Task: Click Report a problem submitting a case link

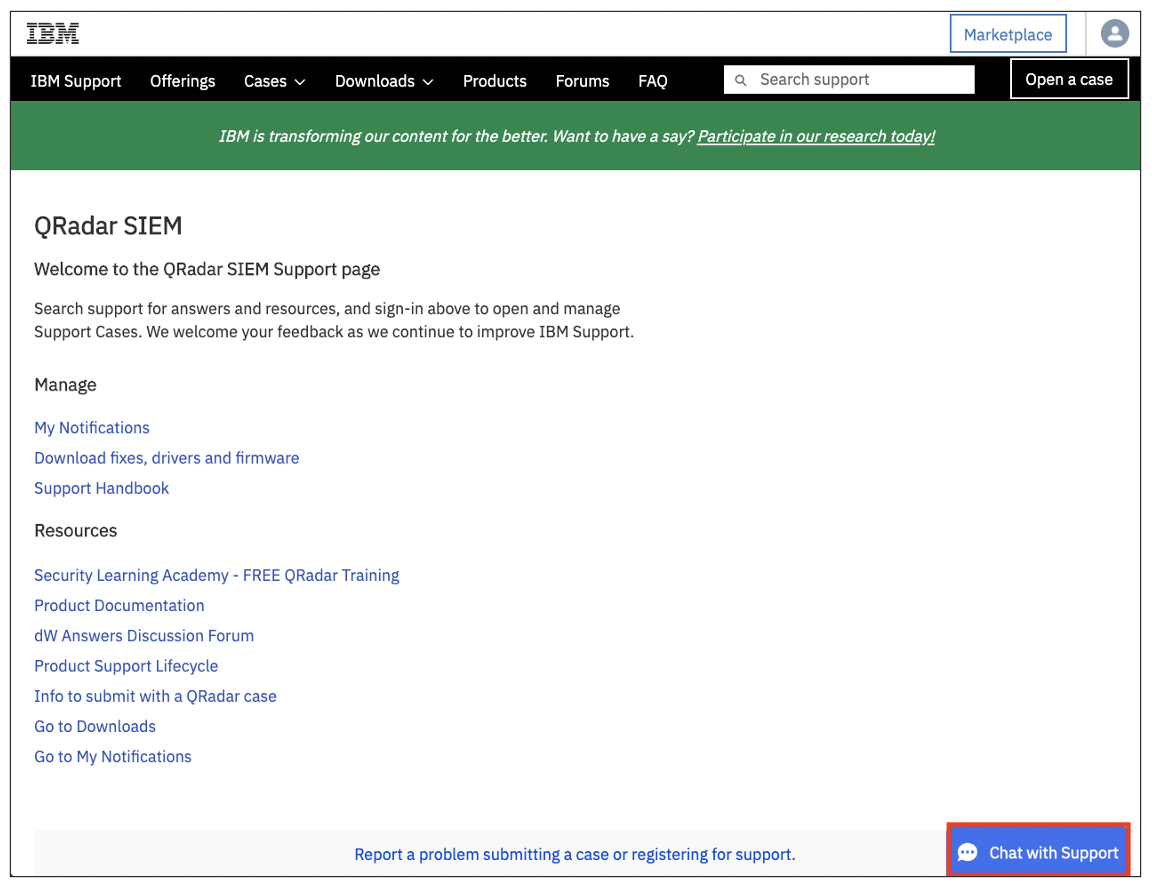Action: pos(575,854)
